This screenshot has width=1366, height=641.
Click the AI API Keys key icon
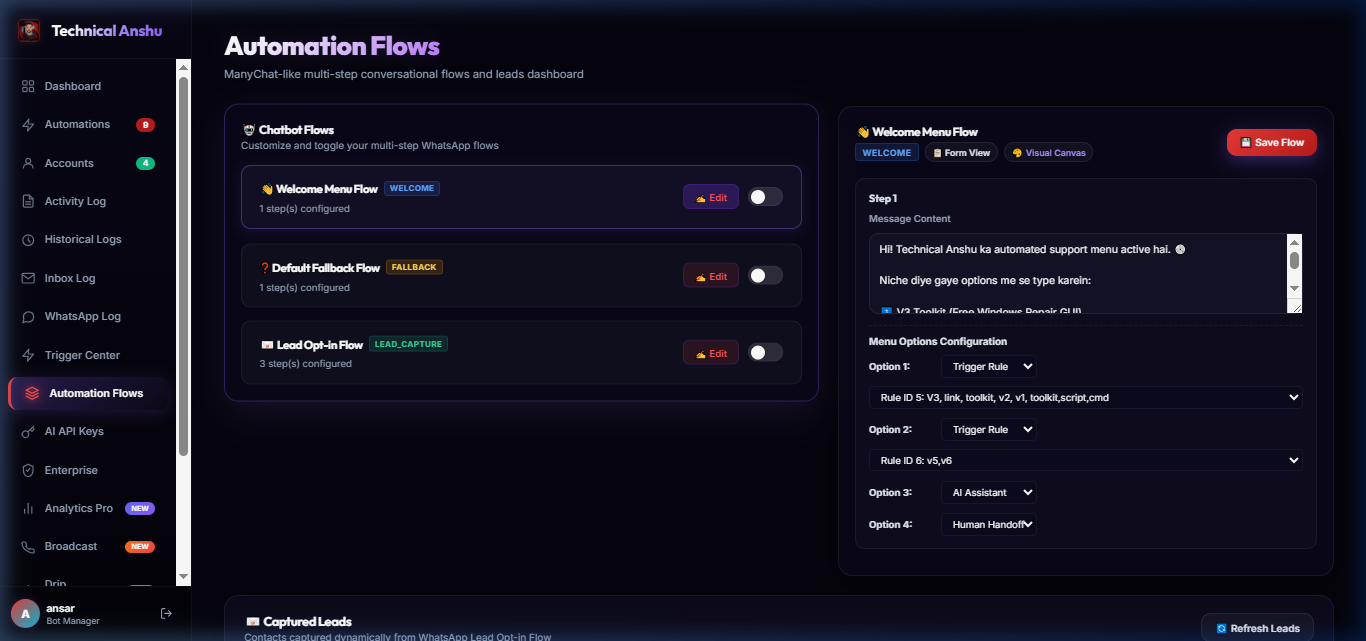[28, 431]
